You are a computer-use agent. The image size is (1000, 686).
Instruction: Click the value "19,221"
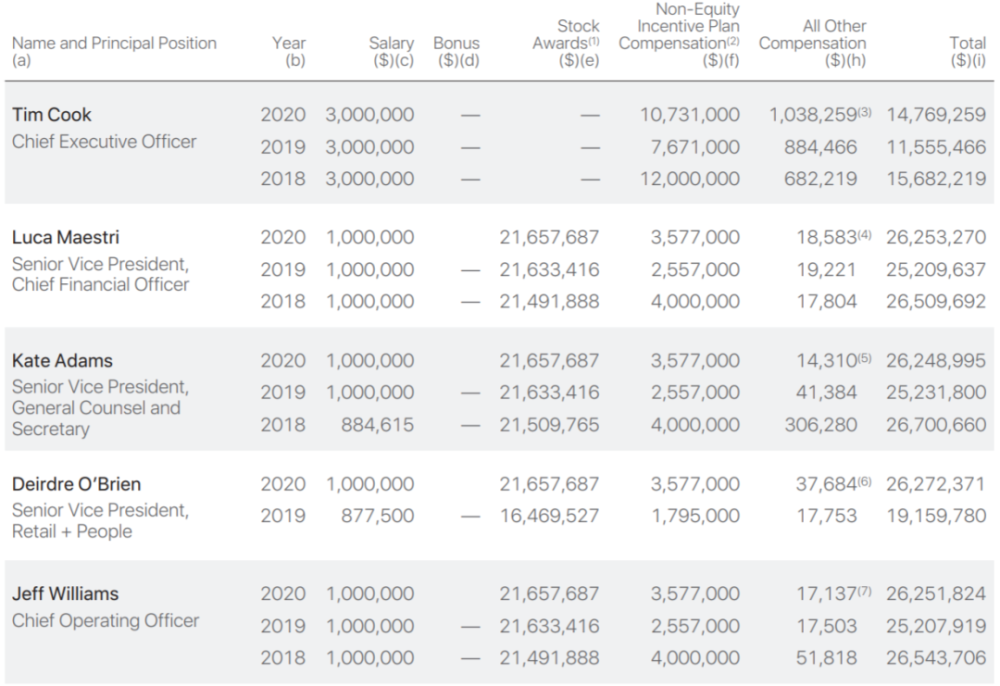click(826, 270)
